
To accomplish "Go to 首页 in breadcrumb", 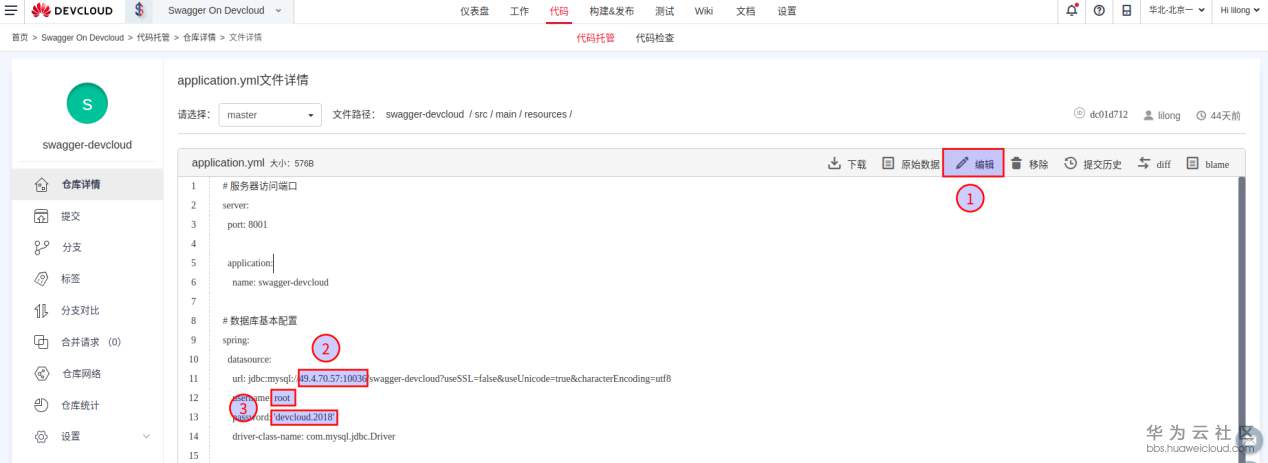I will [x=20, y=37].
